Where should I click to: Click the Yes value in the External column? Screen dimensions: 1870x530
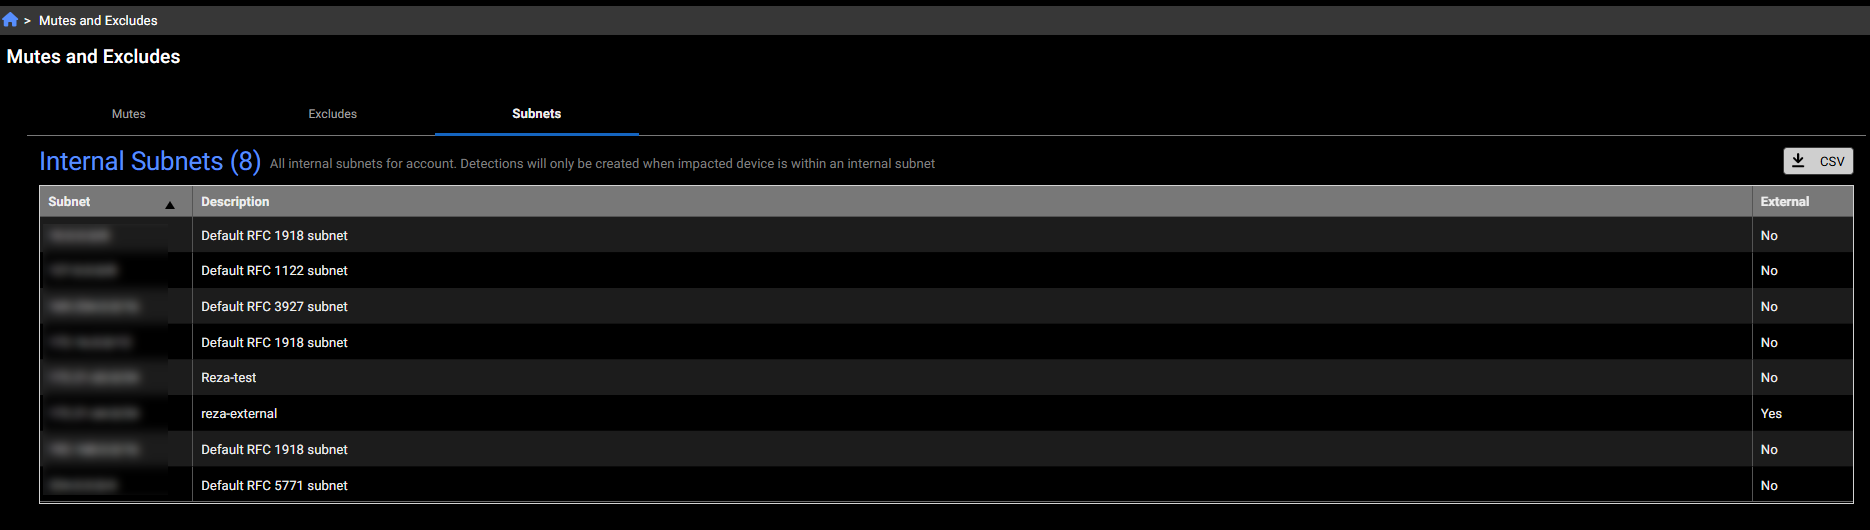(1771, 414)
